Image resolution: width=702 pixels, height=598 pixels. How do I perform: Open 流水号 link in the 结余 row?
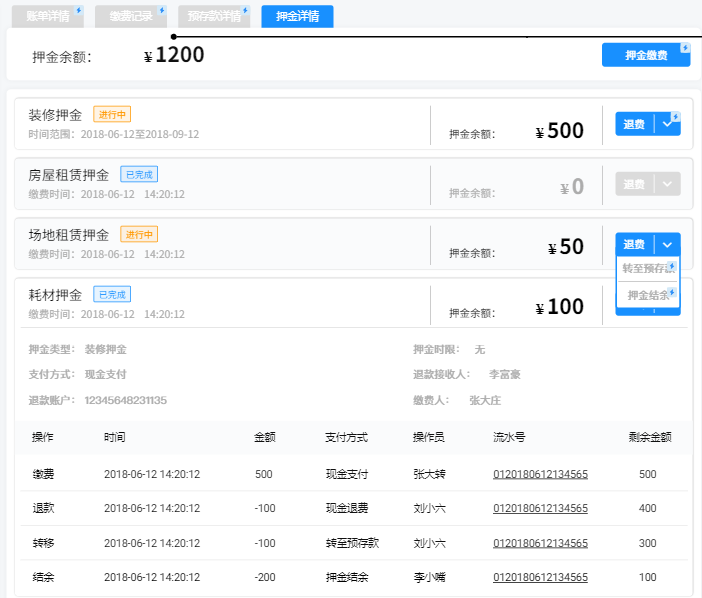click(x=540, y=578)
